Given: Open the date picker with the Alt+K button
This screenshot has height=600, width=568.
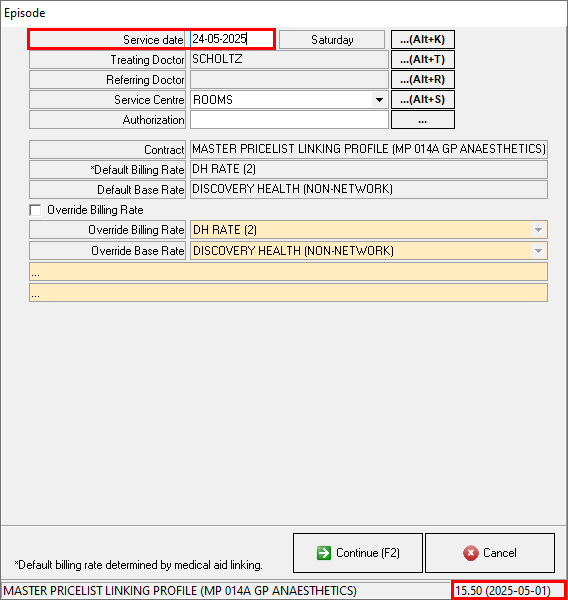Looking at the screenshot, I should (x=423, y=40).
